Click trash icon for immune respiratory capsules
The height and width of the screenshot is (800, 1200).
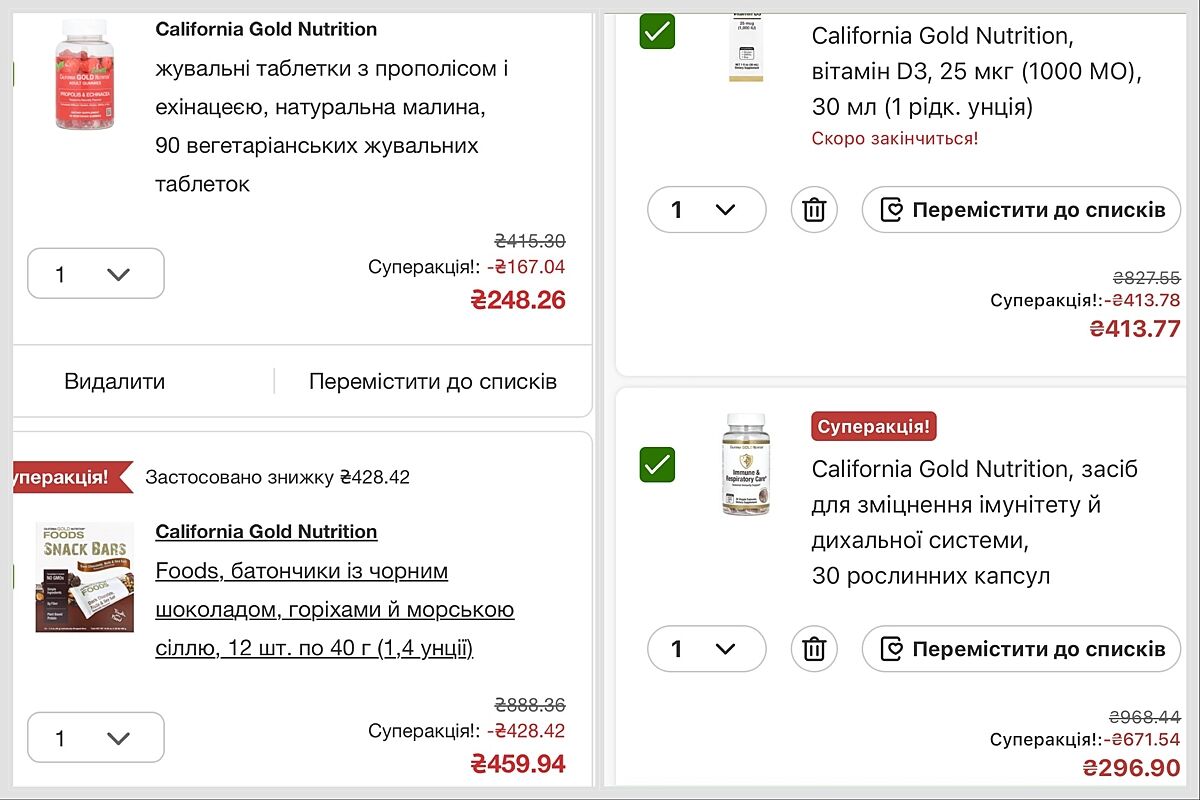click(x=814, y=649)
